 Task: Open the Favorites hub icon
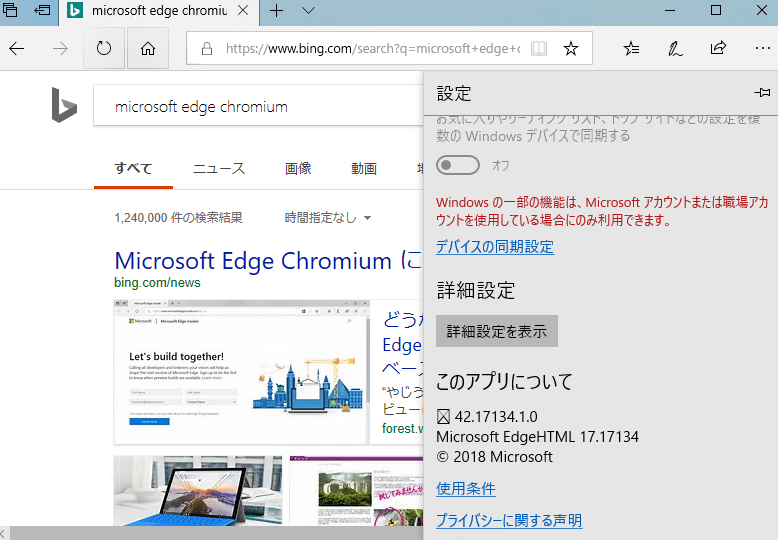pyautogui.click(x=631, y=48)
